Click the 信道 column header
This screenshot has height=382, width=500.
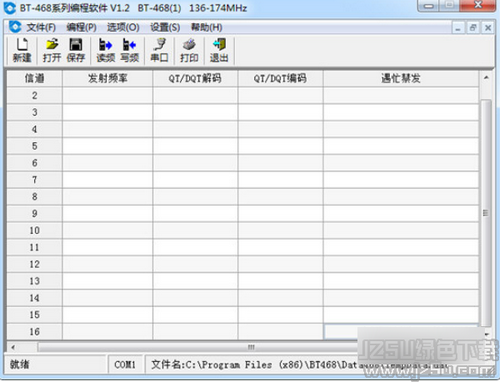[x=34, y=78]
